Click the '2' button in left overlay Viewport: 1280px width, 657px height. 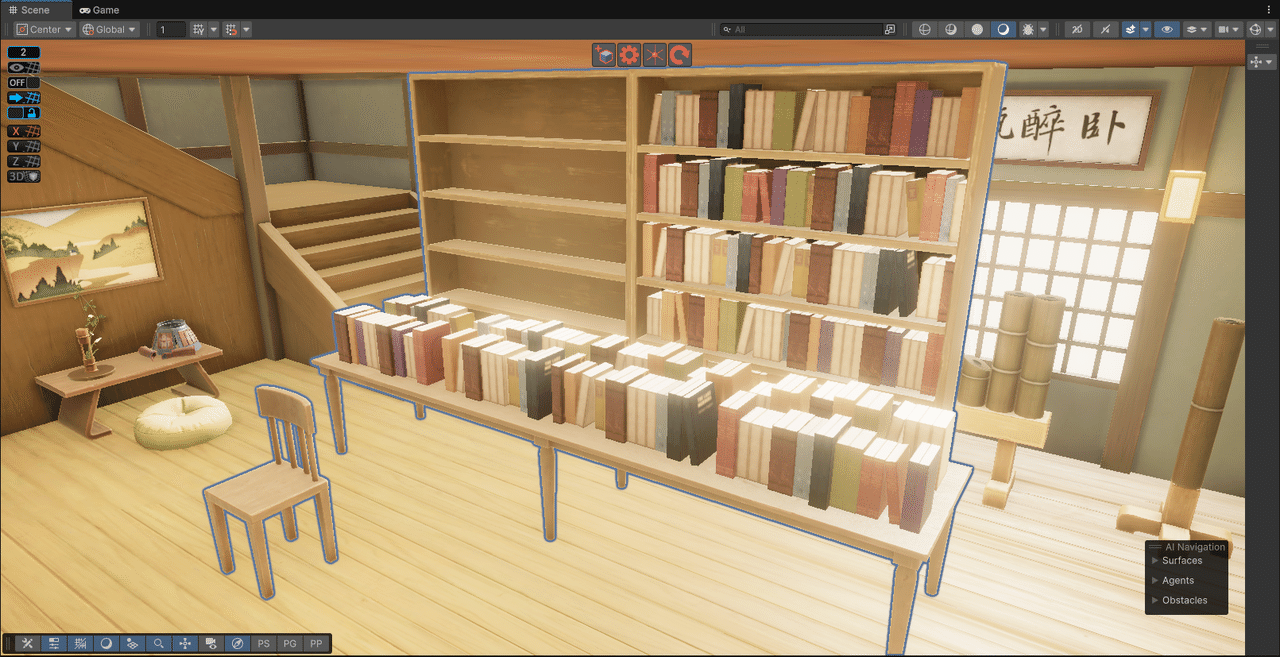[x=24, y=52]
